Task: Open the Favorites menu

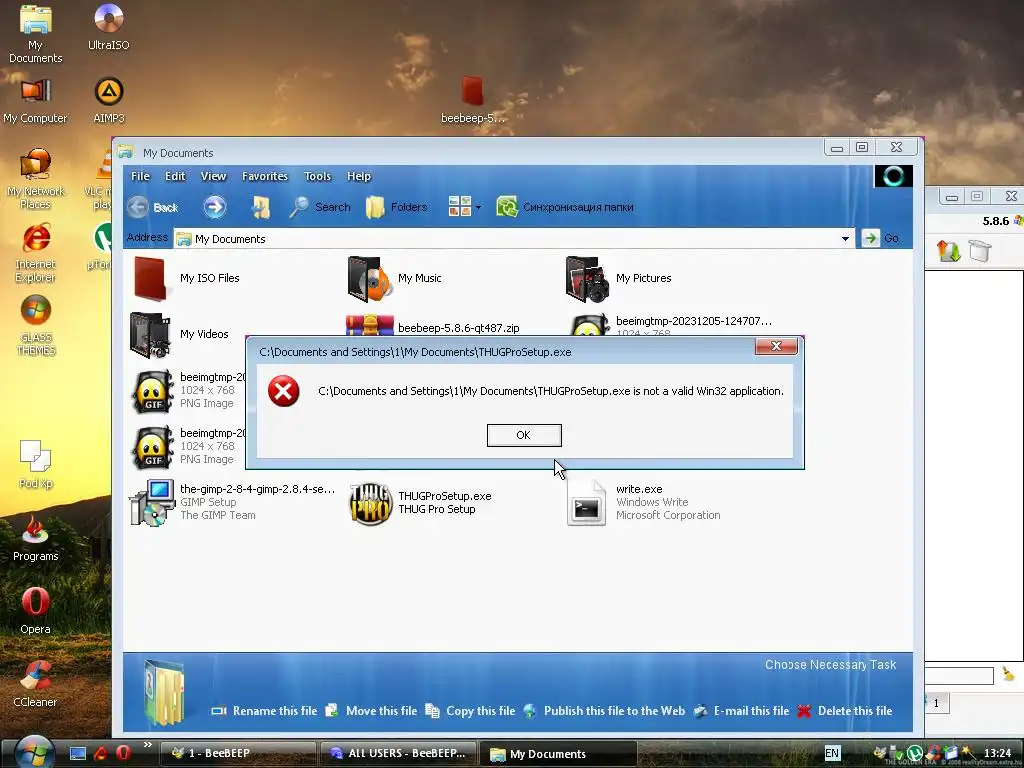Action: (x=264, y=176)
